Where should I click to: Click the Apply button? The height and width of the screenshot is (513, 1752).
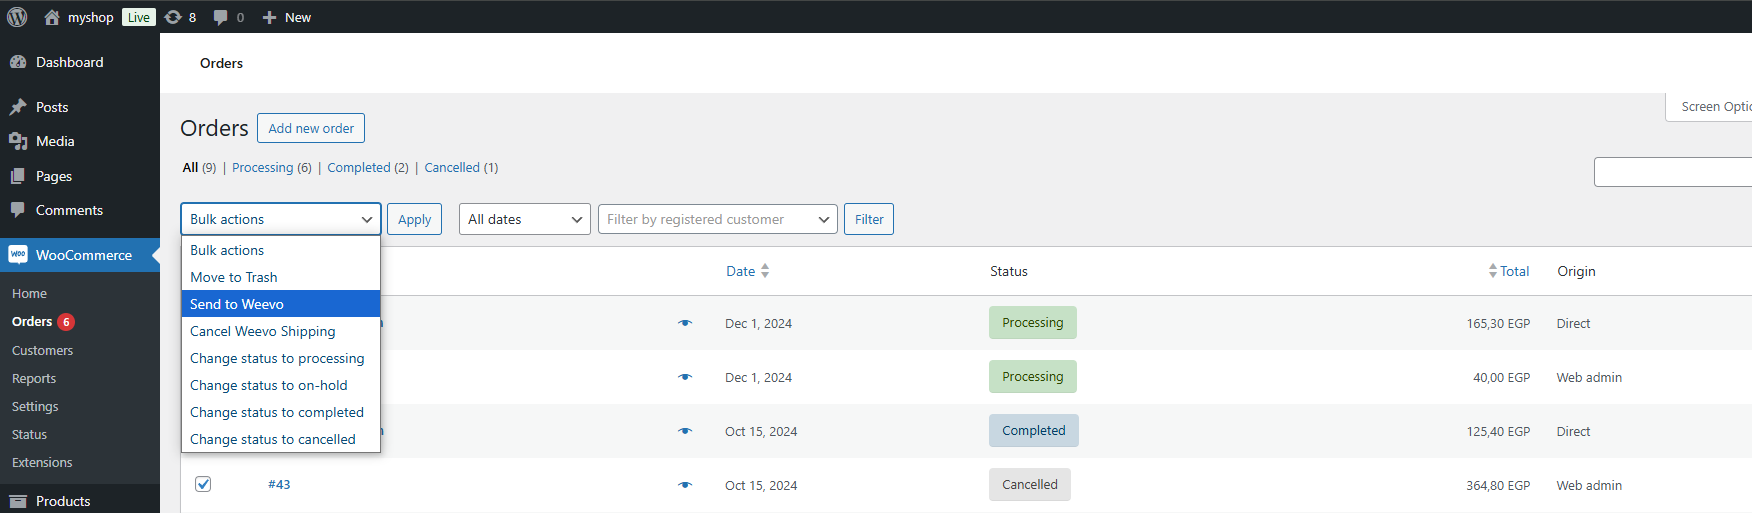(415, 219)
